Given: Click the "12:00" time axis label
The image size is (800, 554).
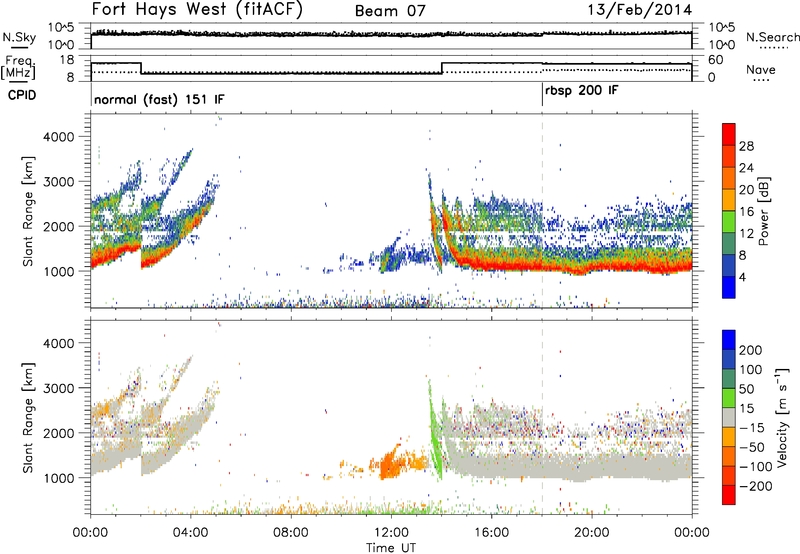Looking at the screenshot, I should click(391, 533).
